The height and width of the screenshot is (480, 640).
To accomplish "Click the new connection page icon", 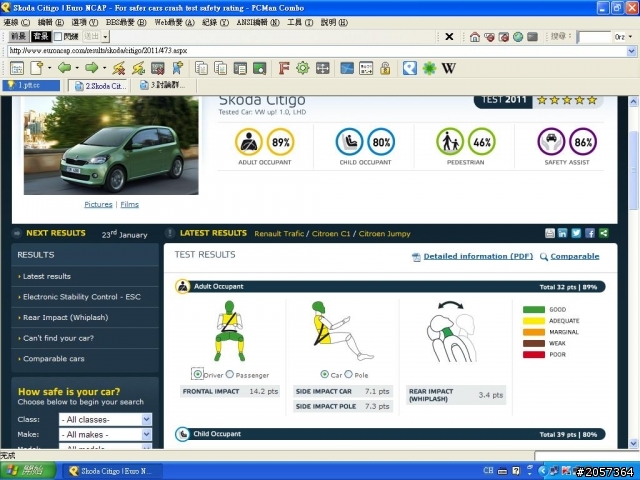I will 37,68.
